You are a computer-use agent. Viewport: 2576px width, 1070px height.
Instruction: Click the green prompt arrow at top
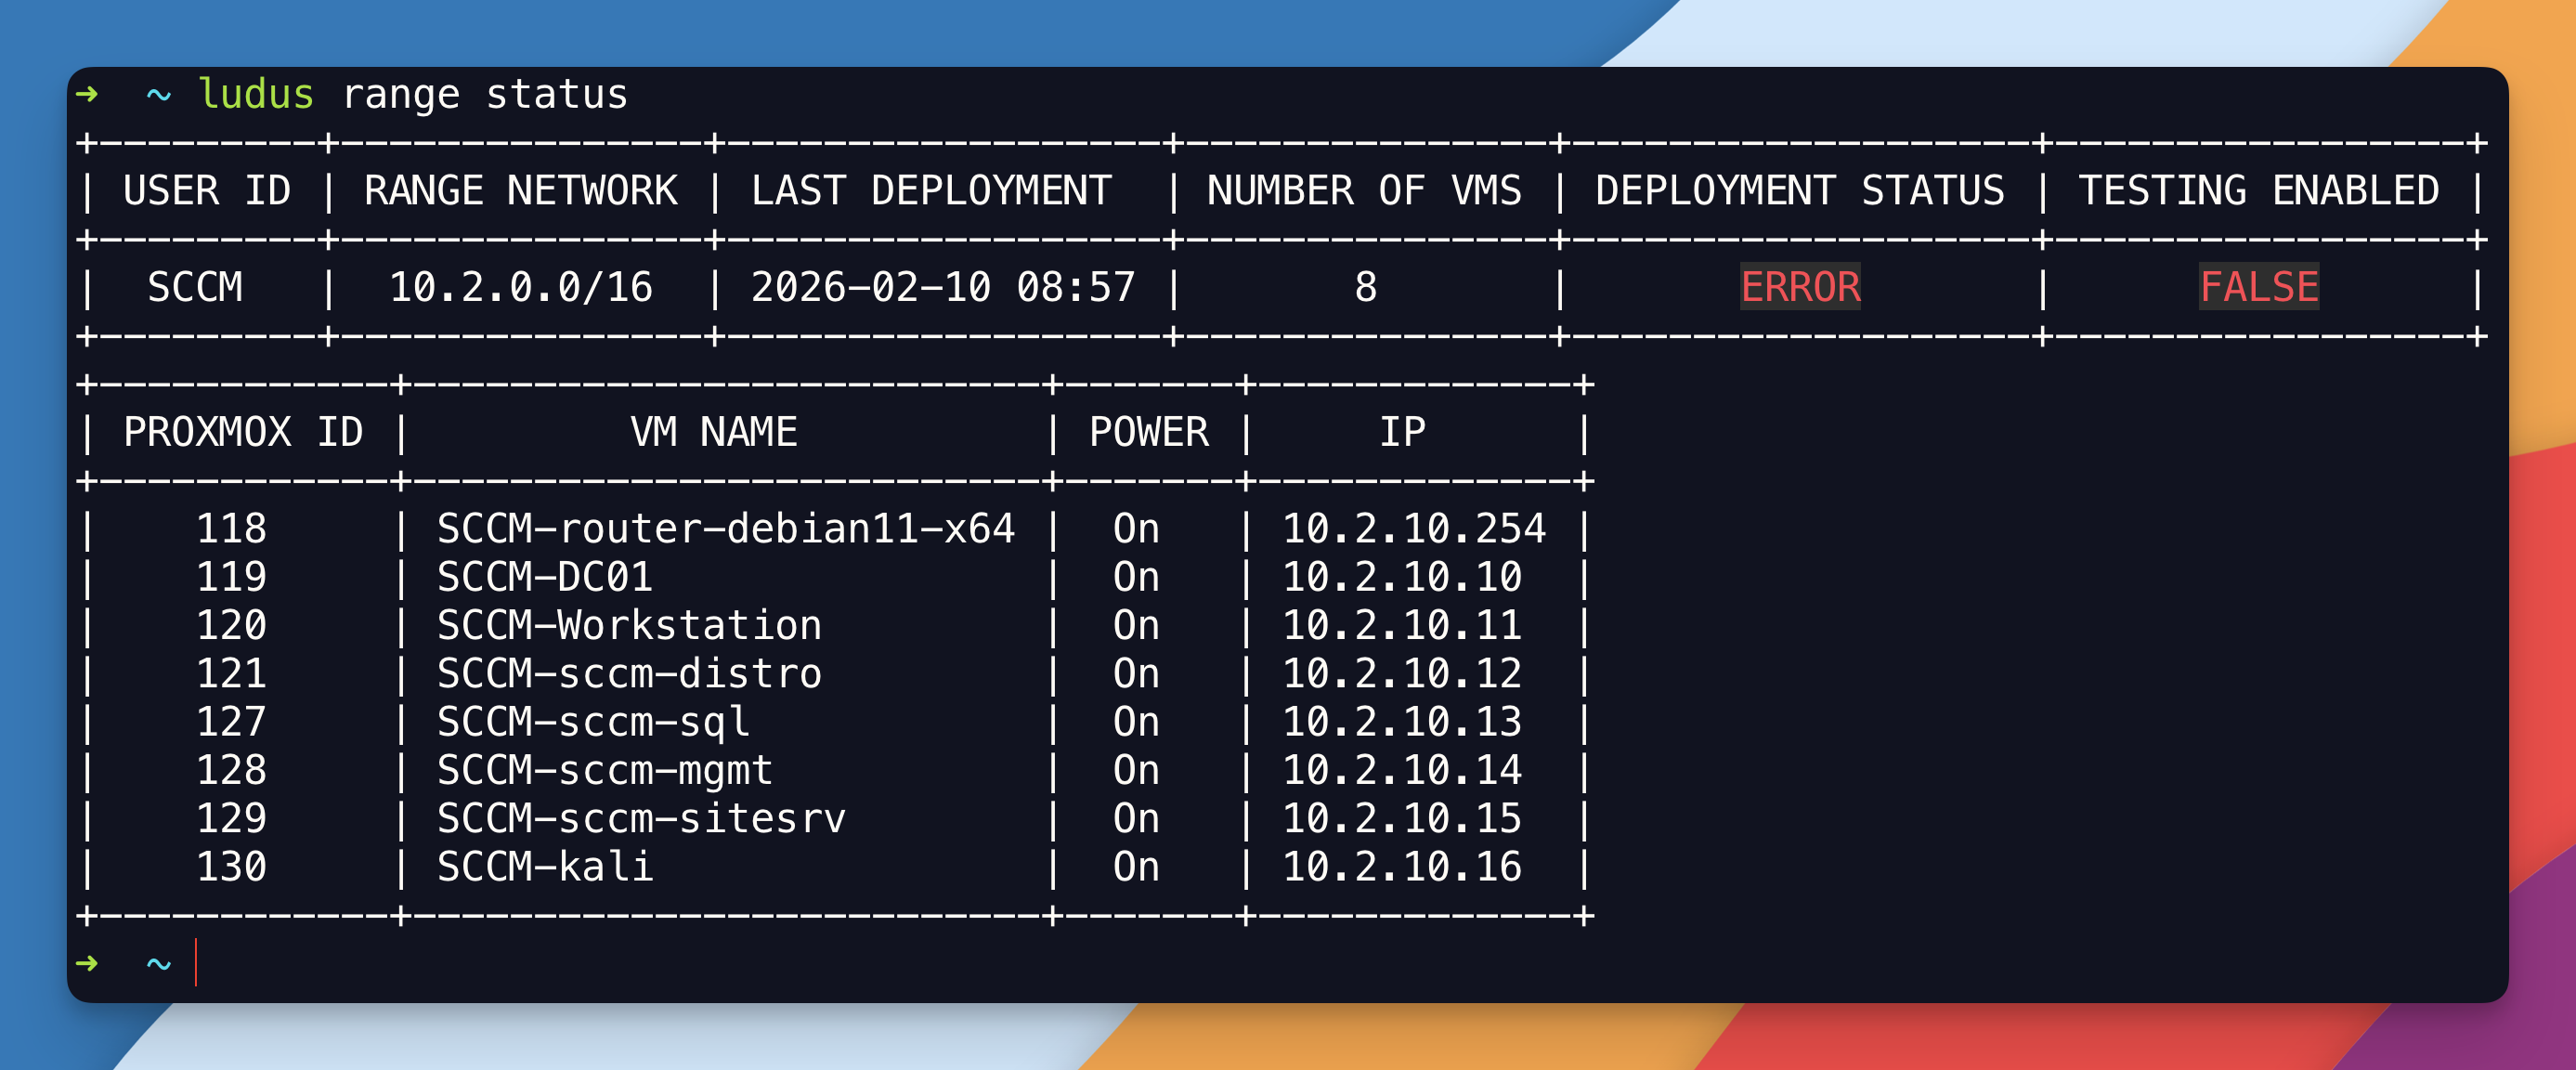click(x=87, y=94)
